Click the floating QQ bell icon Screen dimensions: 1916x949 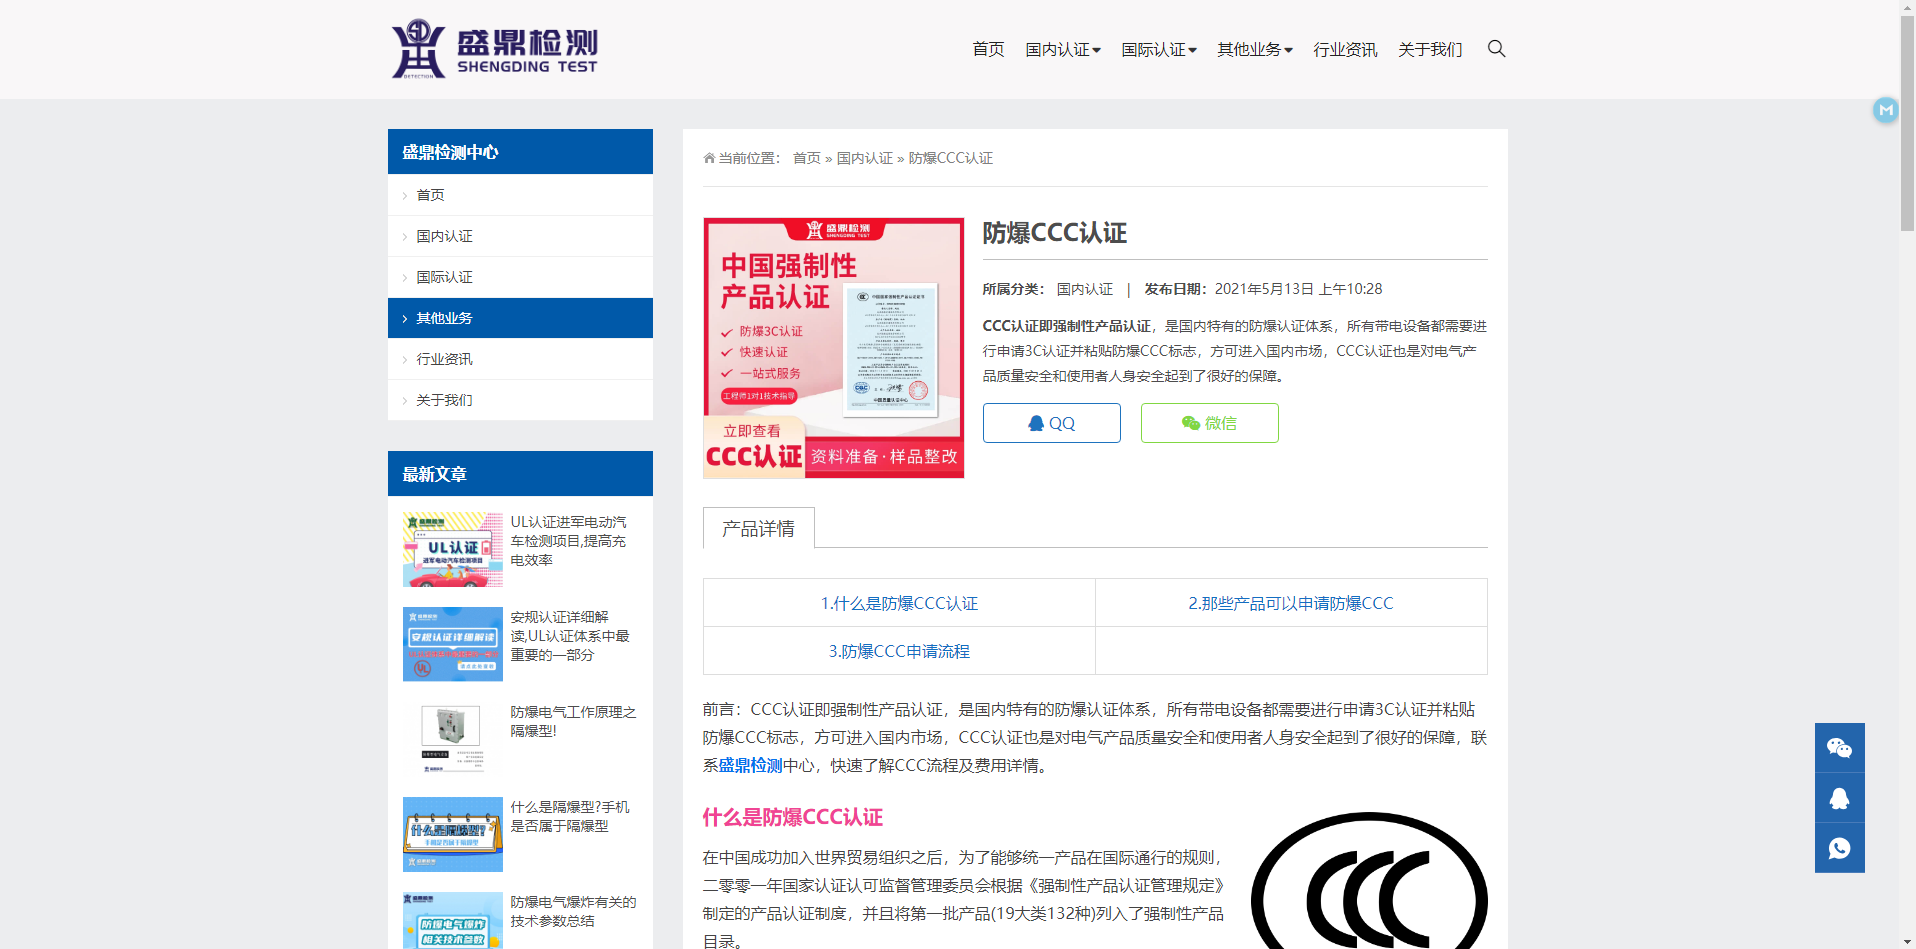1839,797
